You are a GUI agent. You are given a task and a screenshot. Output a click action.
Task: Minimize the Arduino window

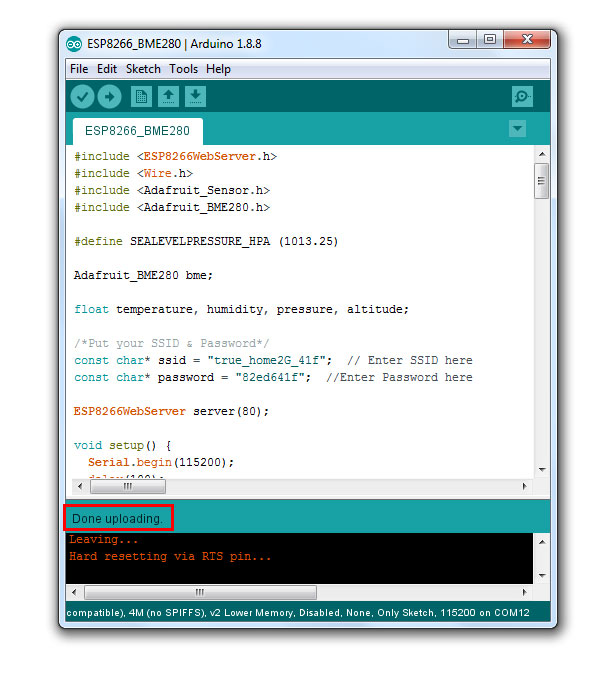point(463,40)
